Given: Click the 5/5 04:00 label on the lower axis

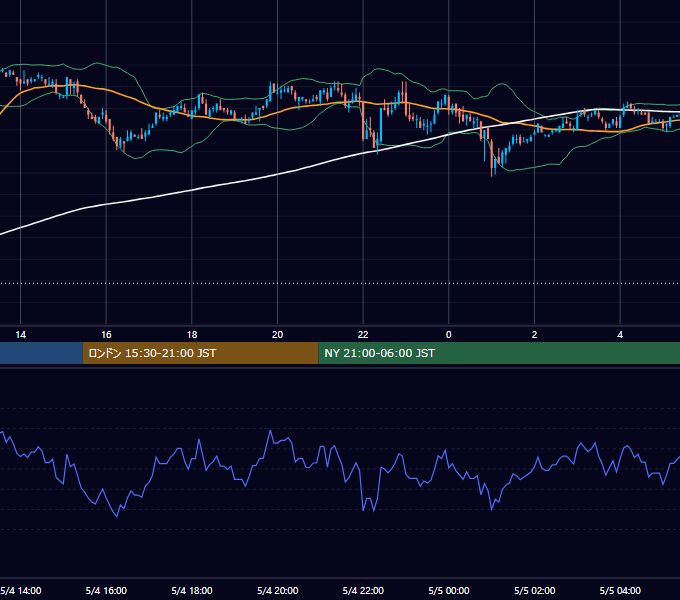Looking at the screenshot, I should coord(620,590).
